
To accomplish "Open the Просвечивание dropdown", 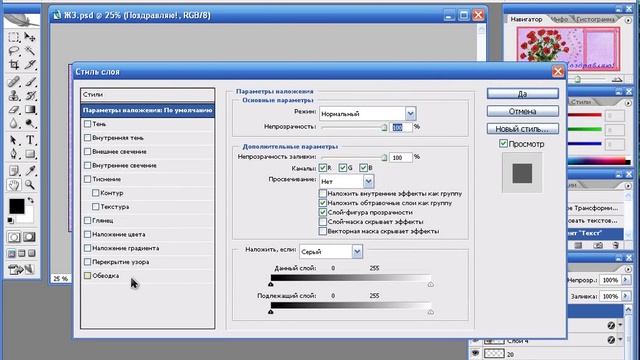I will [368, 181].
